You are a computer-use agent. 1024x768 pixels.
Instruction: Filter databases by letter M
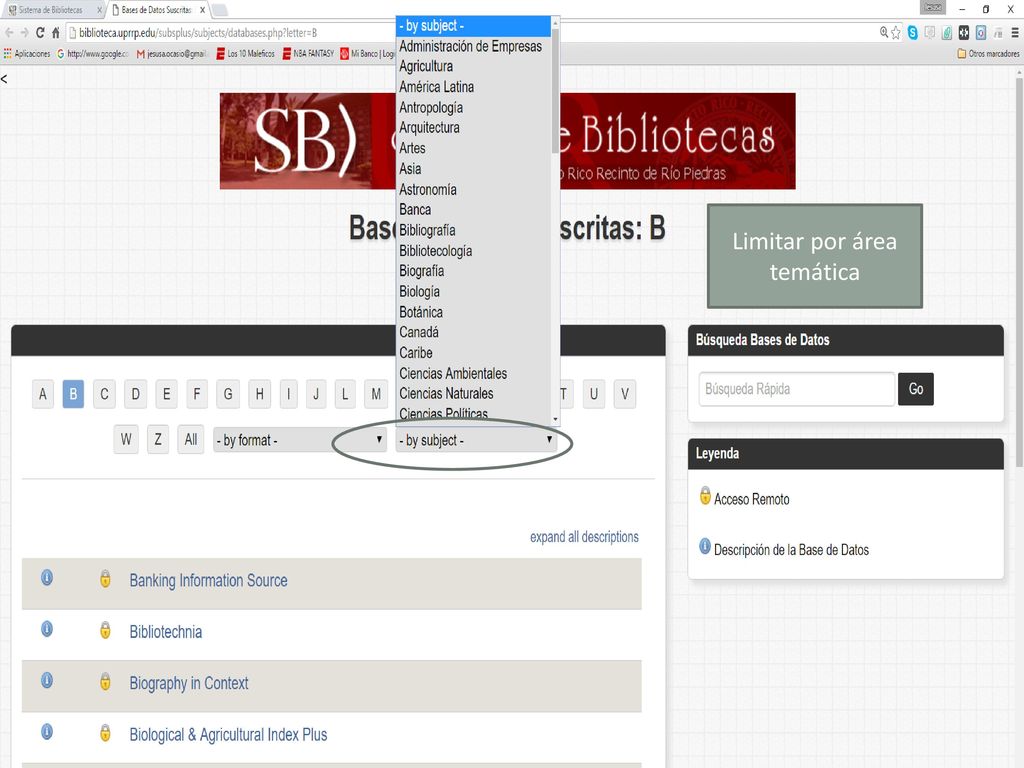376,394
